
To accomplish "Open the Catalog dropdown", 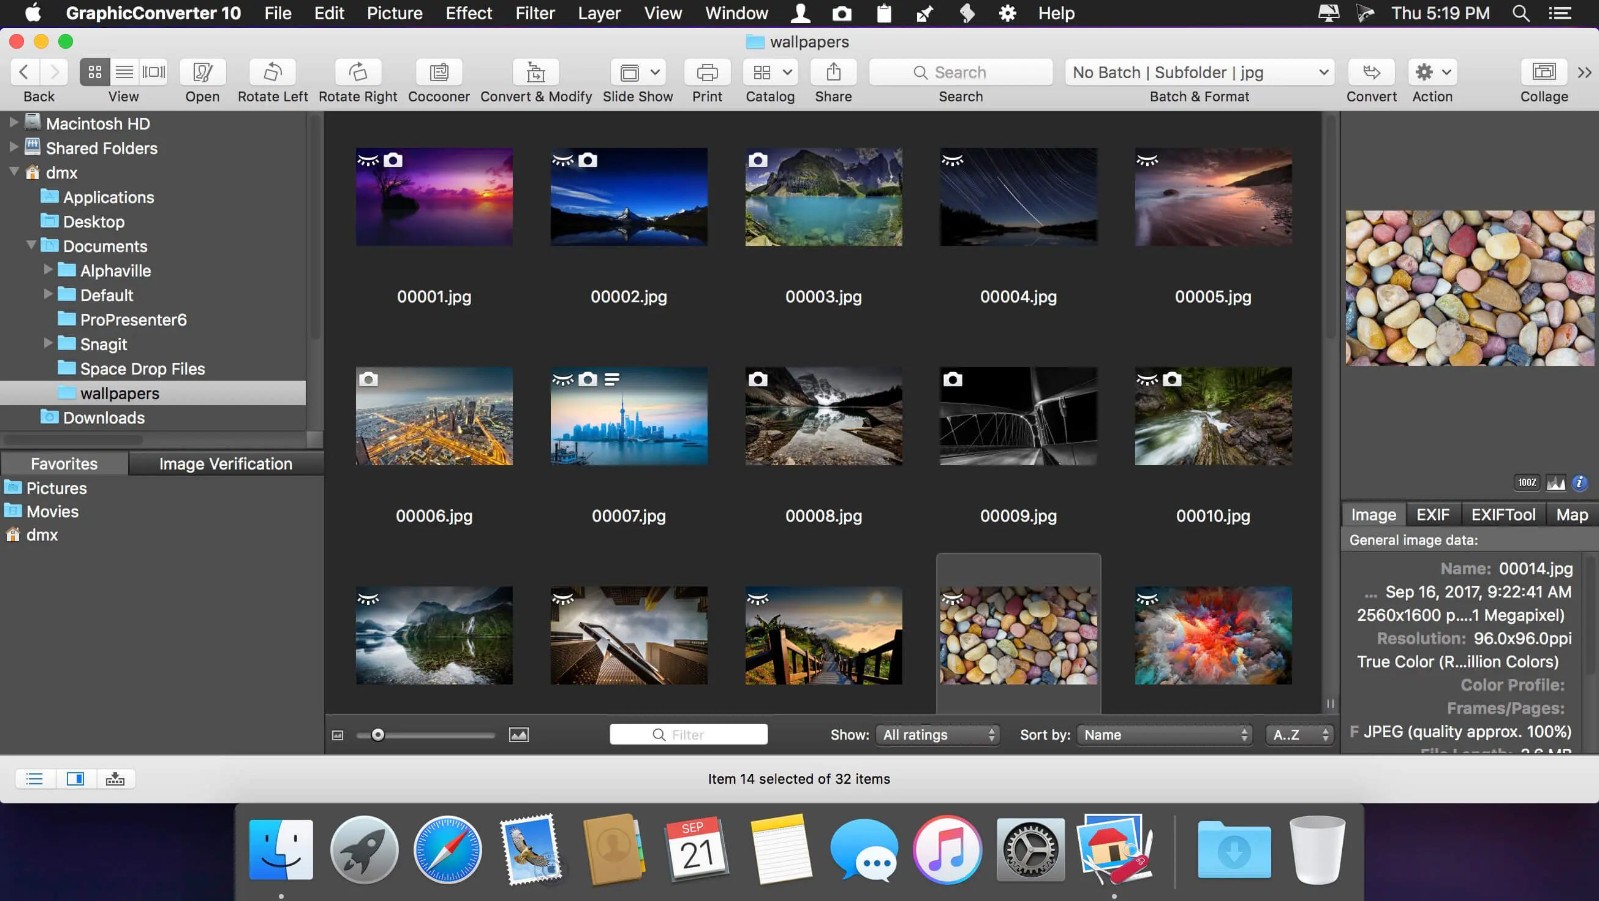I will (x=770, y=72).
